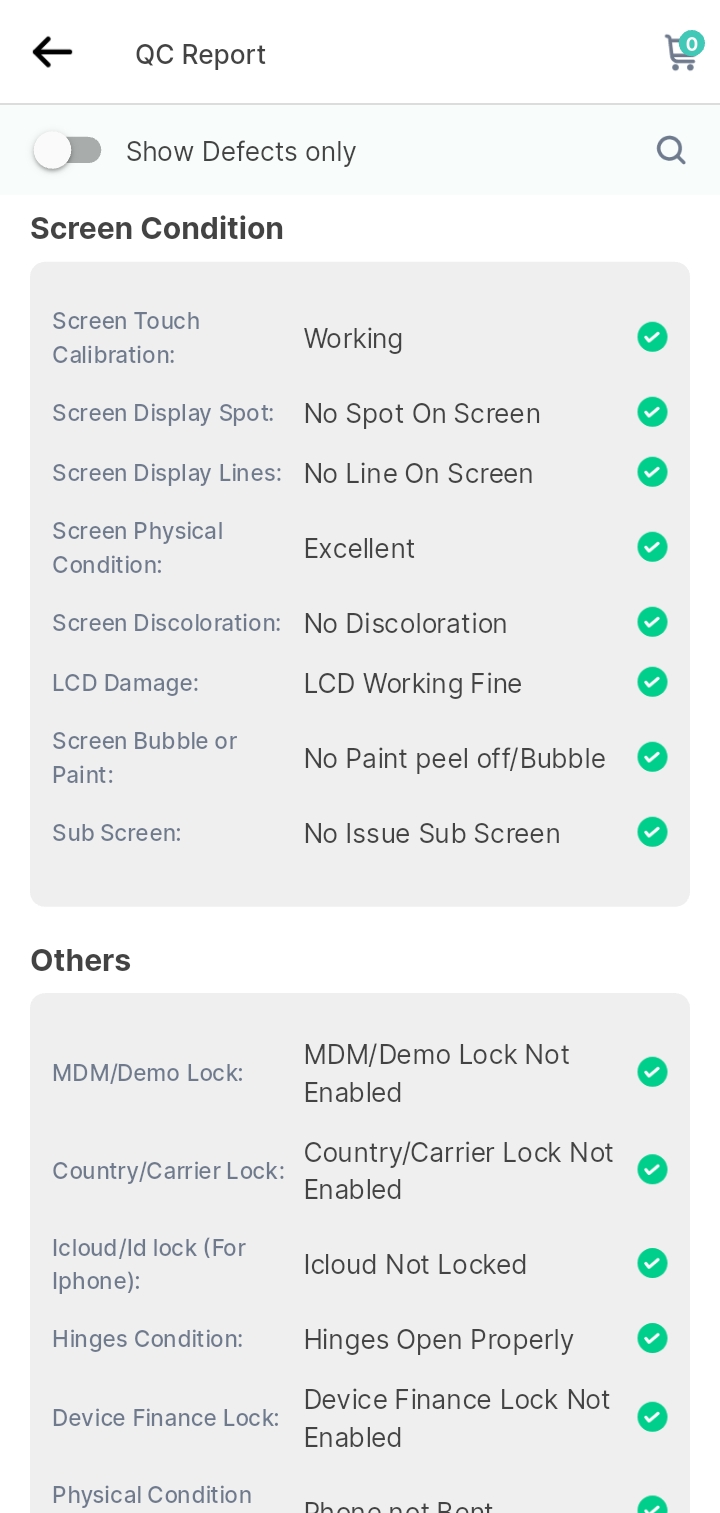Tap green check for No Spot On Screen
Screen dimensions: 720x1513
click(x=652, y=412)
